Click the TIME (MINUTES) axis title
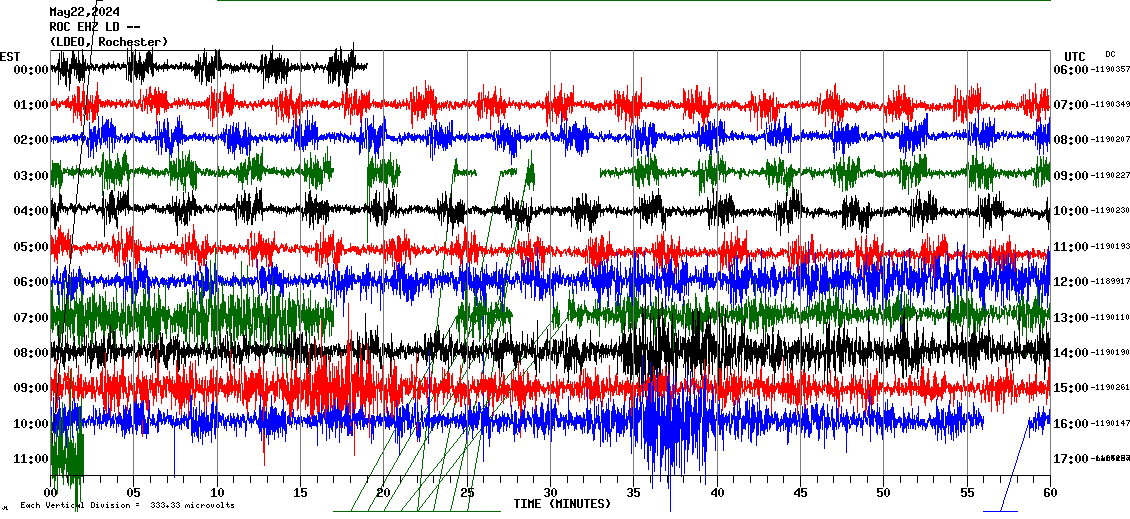Viewport: 1130px width, 519px height. tap(562, 504)
